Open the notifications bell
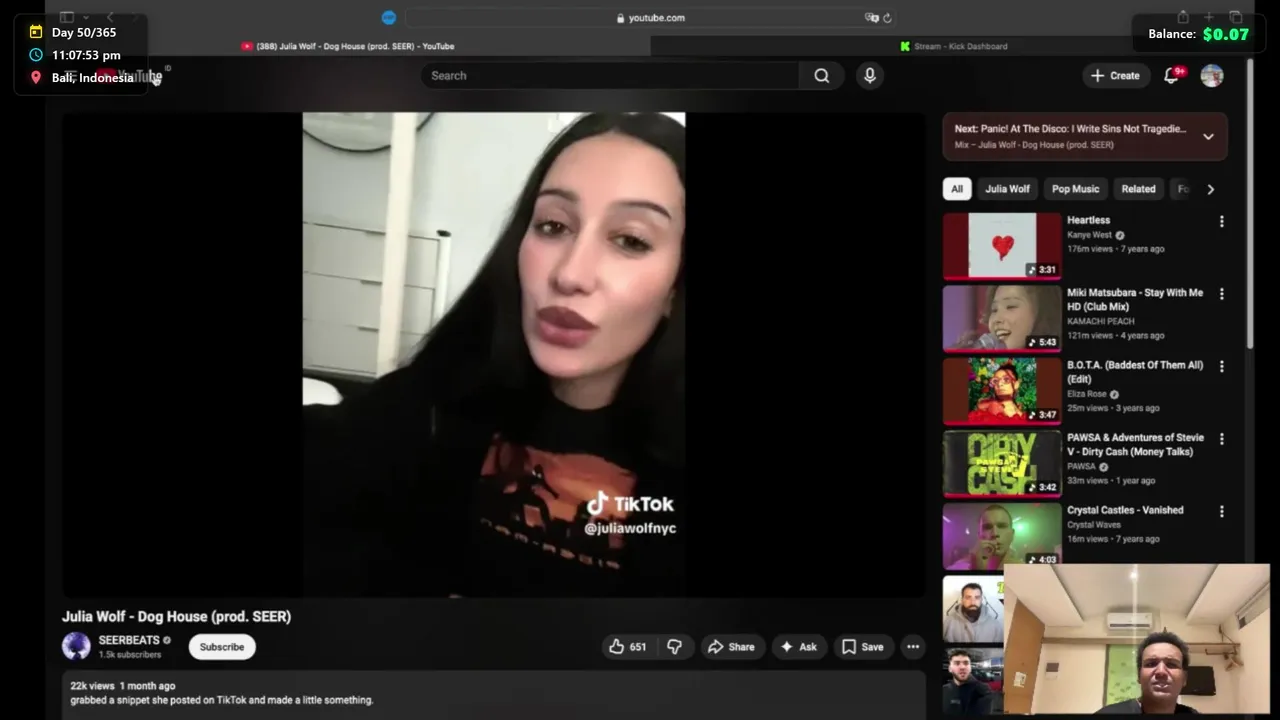1280x720 pixels. tap(1172, 76)
